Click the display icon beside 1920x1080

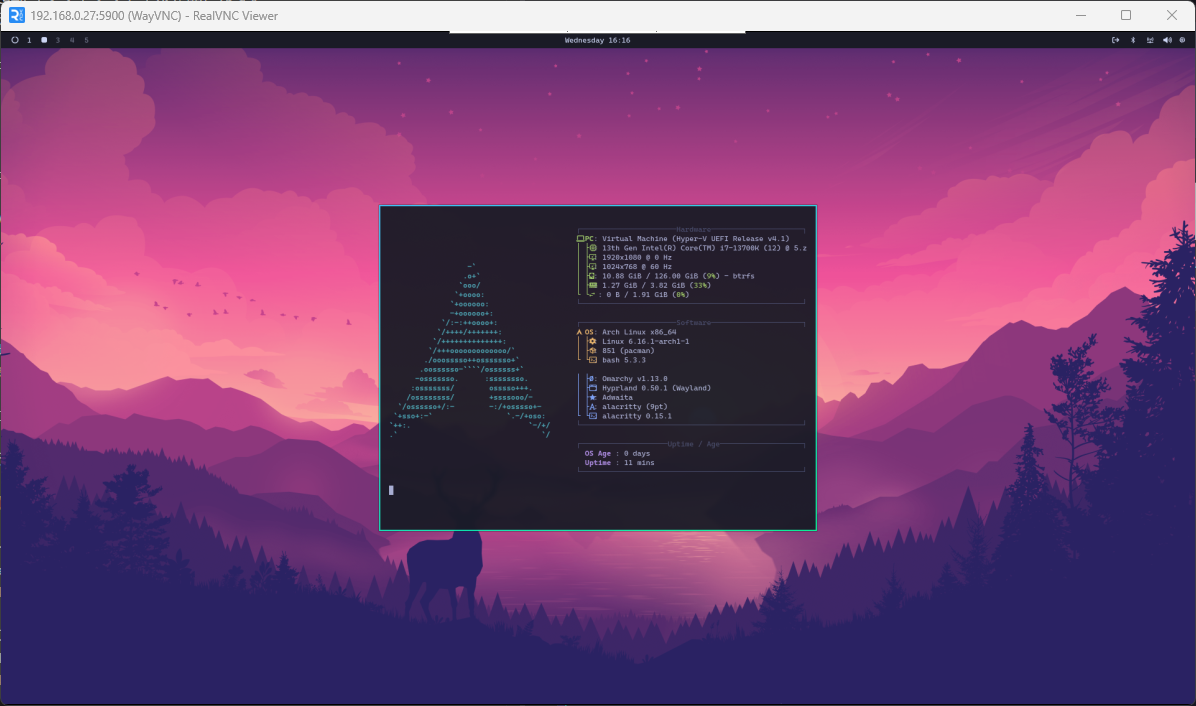593,257
